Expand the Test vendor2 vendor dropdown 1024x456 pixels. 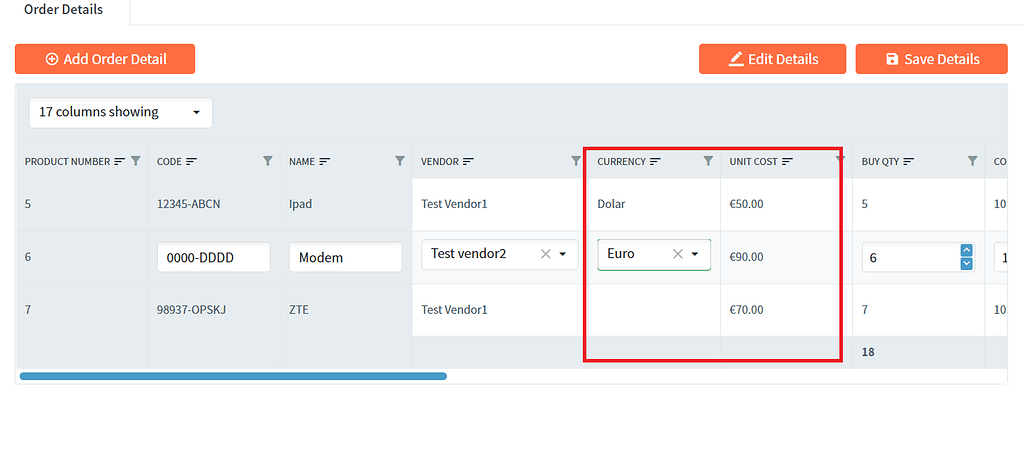coord(563,254)
